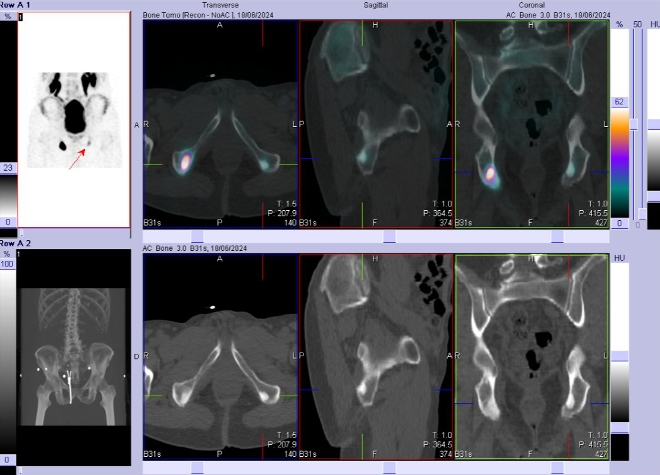
Task: Click the 100 upper window value in Row A 2
Action: tap(8, 264)
